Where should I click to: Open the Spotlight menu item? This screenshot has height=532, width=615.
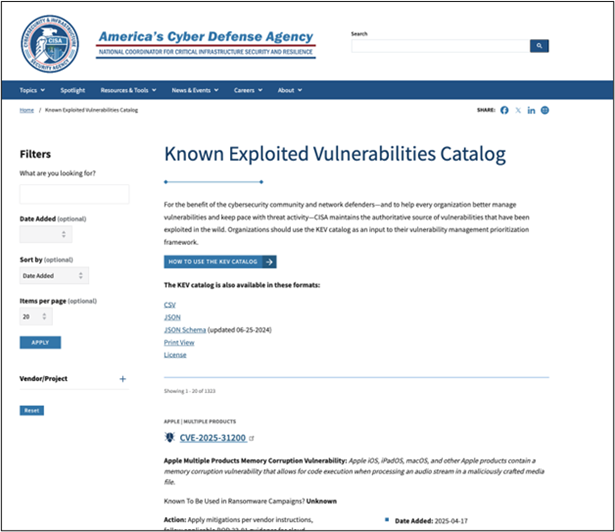[x=73, y=90]
